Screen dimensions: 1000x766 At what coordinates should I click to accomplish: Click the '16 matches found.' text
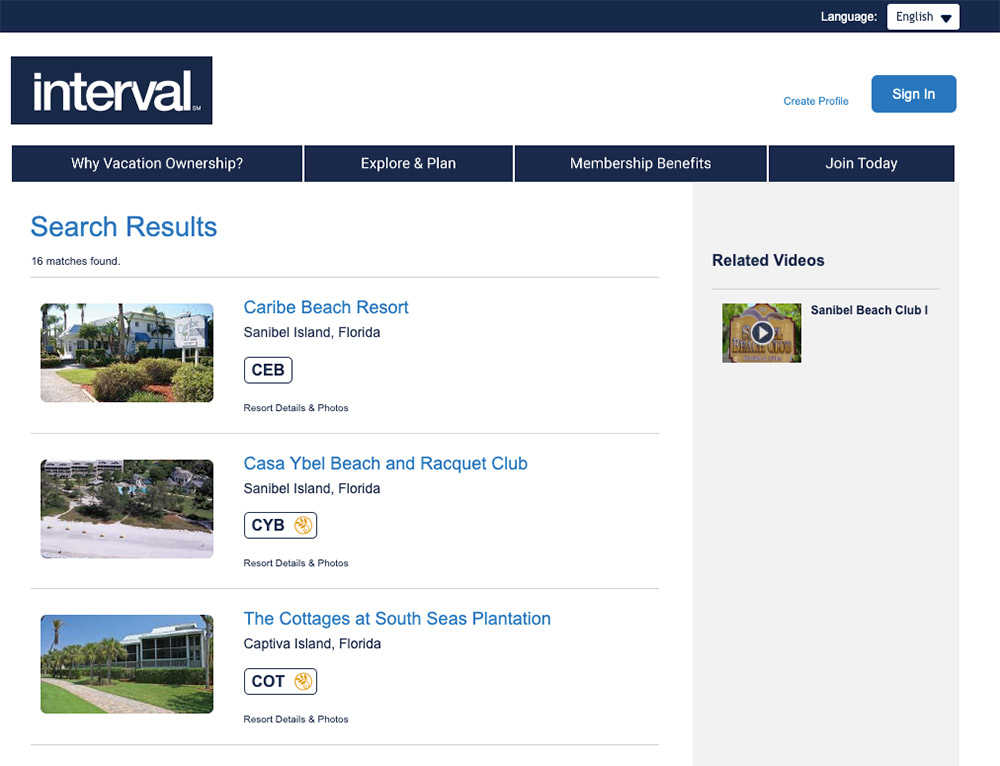pyautogui.click(x=76, y=261)
